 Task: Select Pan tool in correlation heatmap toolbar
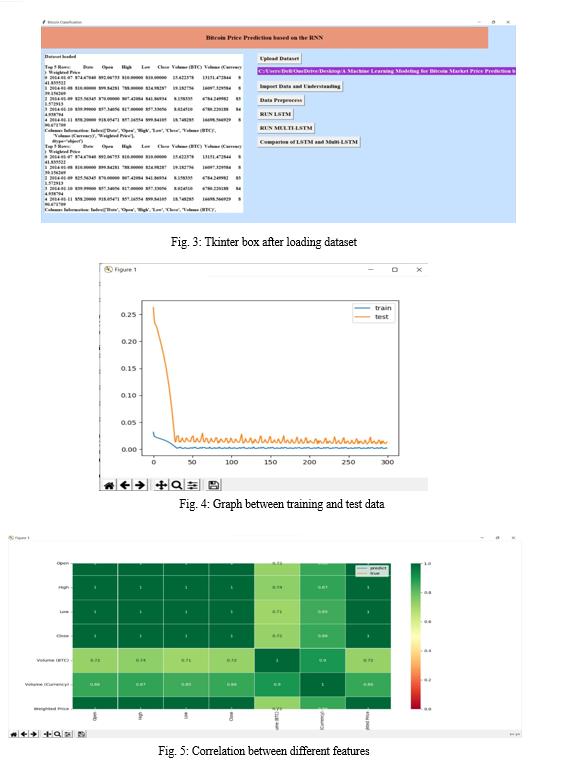coord(48,734)
